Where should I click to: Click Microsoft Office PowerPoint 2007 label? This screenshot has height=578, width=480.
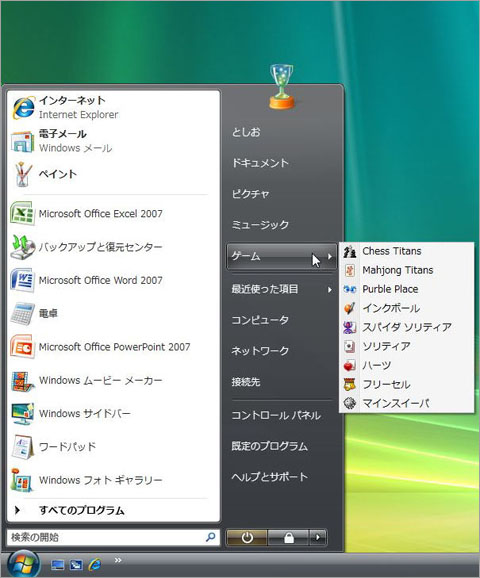coord(115,347)
